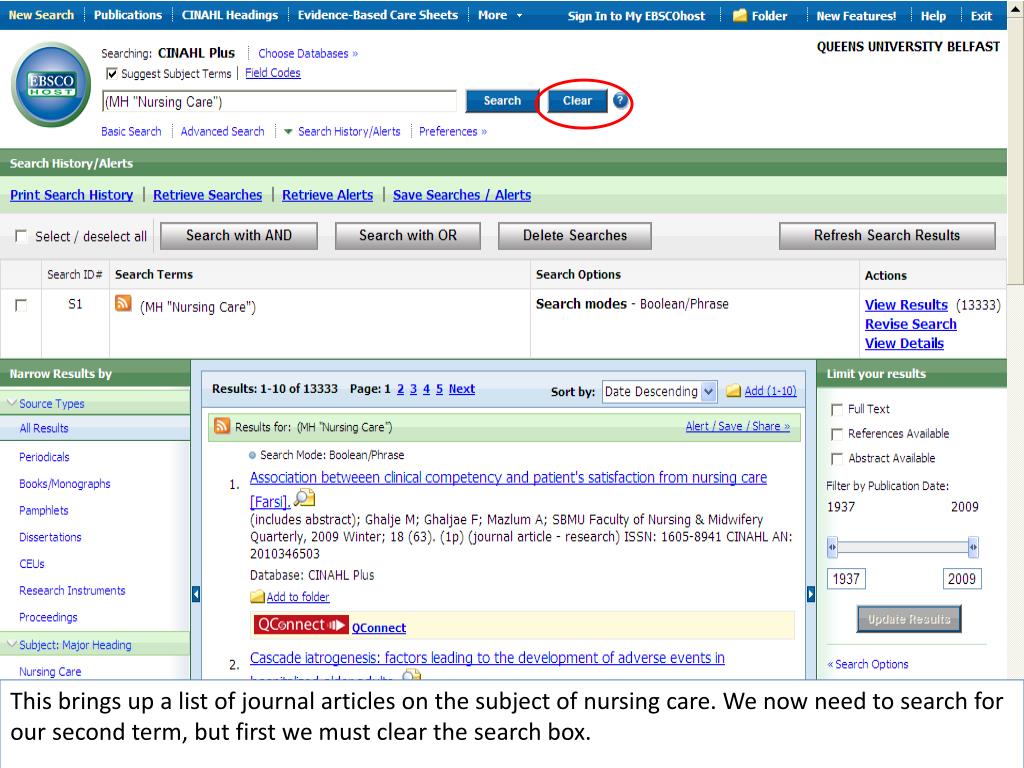Open CINAHL Headings menu item
Screen dimensions: 1024x768
click(x=230, y=15)
